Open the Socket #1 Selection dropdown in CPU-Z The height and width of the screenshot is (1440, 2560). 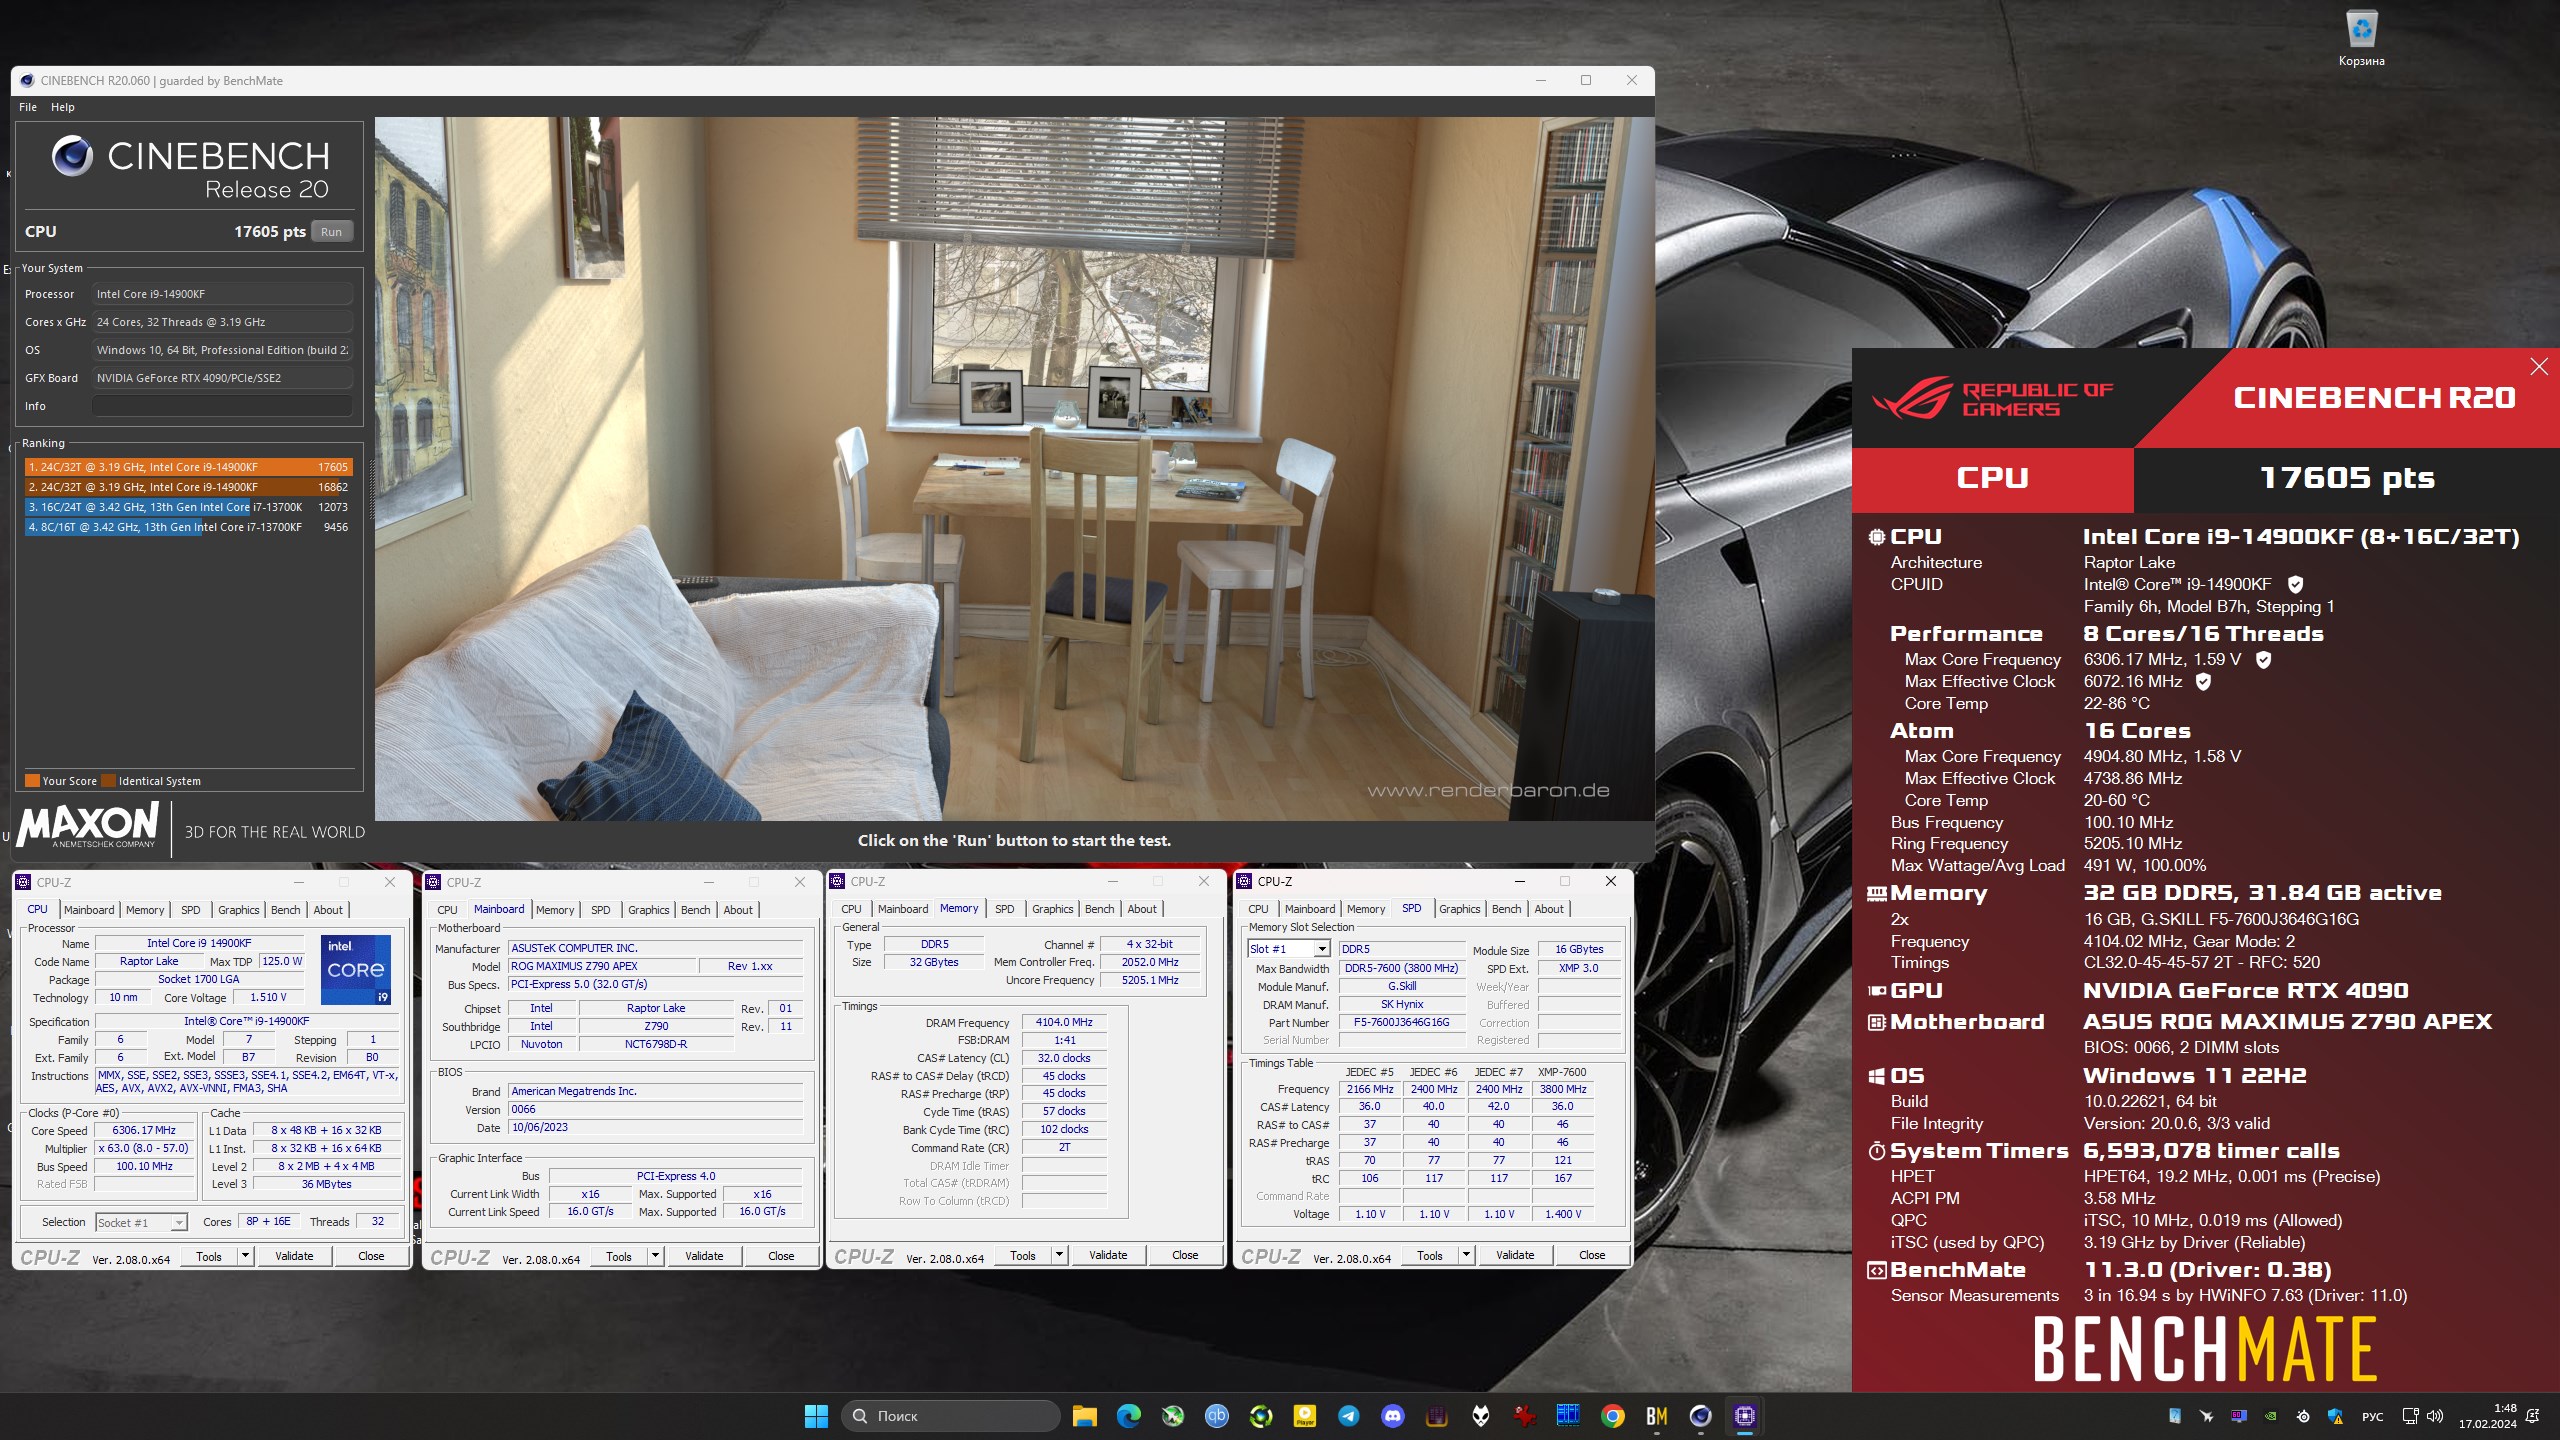(141, 1222)
